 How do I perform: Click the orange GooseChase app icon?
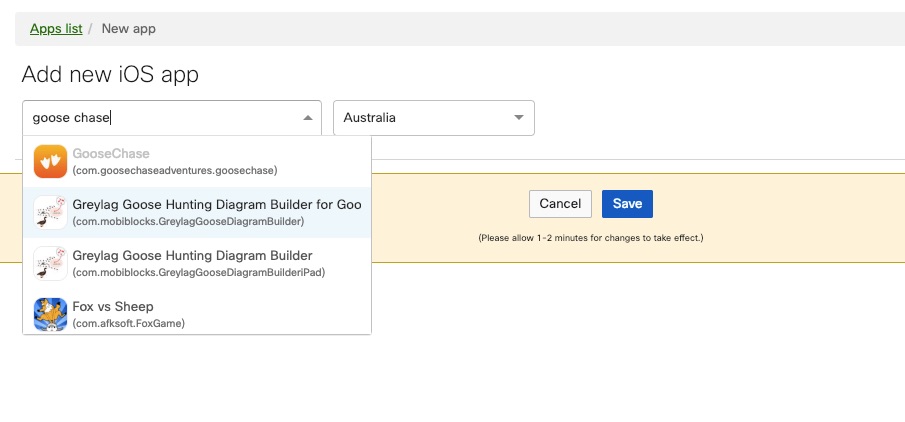[50, 162]
